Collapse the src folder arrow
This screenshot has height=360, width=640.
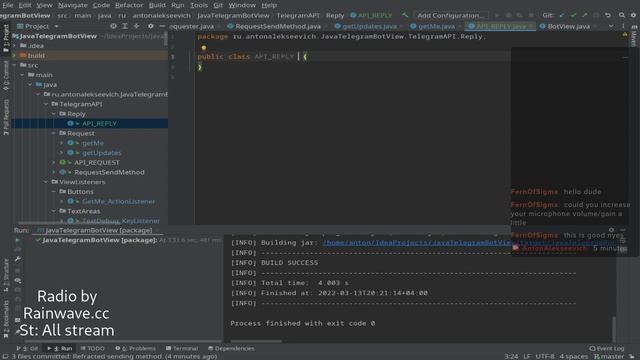click(15, 65)
